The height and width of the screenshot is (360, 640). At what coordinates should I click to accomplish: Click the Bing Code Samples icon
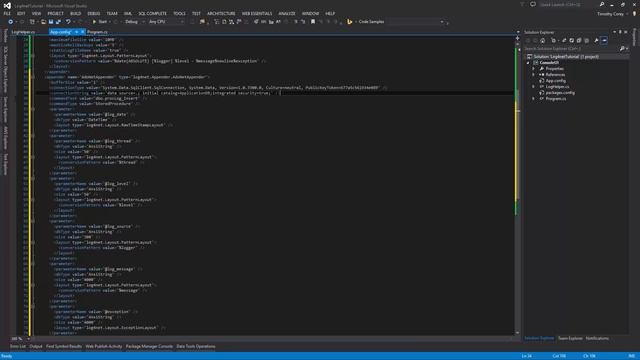(350, 22)
